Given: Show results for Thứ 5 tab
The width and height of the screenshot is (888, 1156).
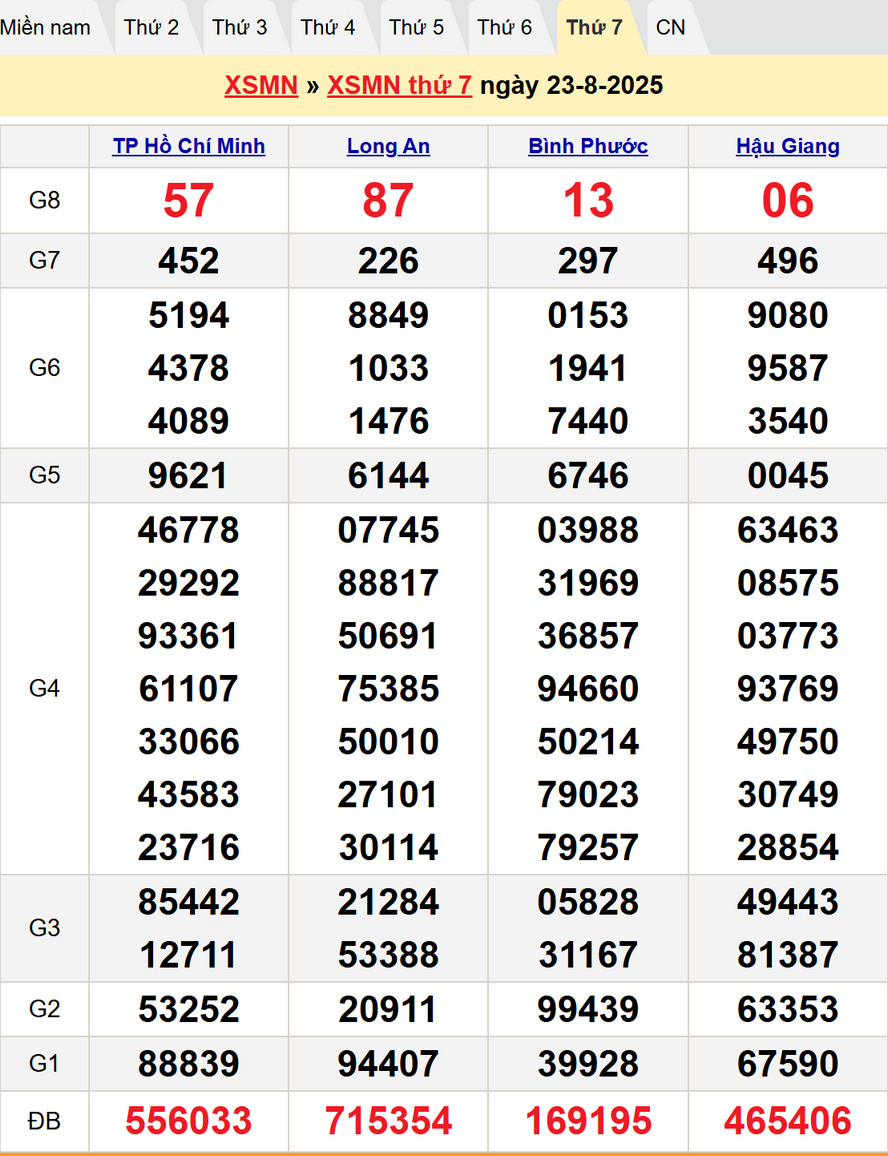Looking at the screenshot, I should [416, 27].
